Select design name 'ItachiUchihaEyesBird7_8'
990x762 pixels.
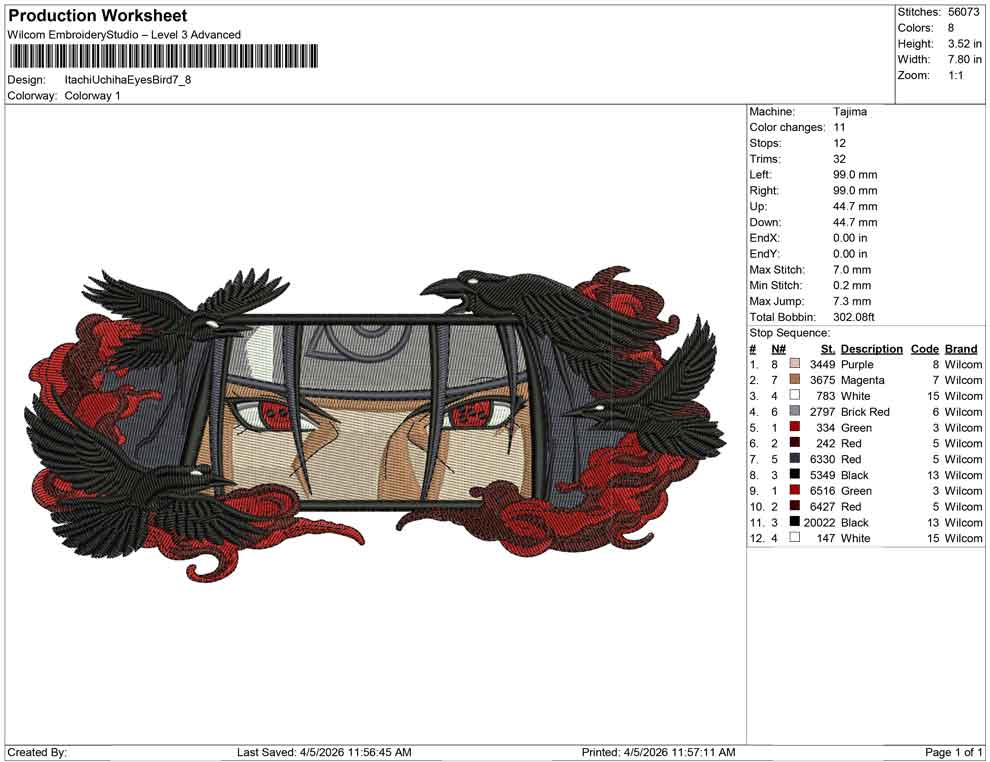[128, 80]
